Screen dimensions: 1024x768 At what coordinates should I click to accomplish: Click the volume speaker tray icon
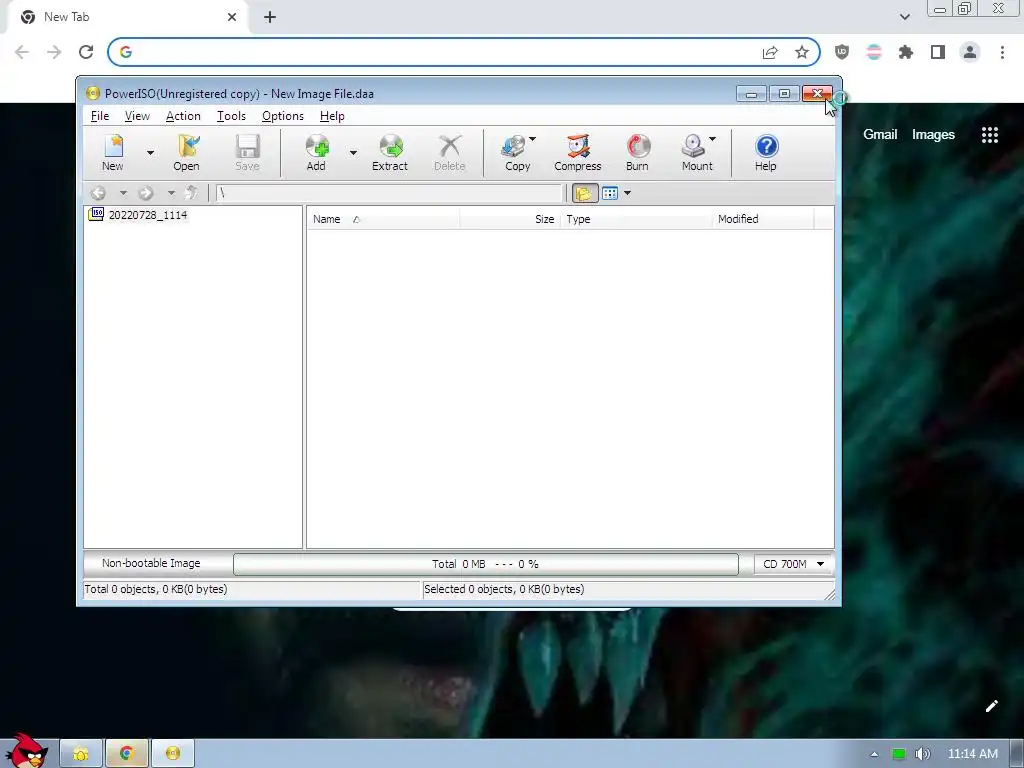pos(922,754)
